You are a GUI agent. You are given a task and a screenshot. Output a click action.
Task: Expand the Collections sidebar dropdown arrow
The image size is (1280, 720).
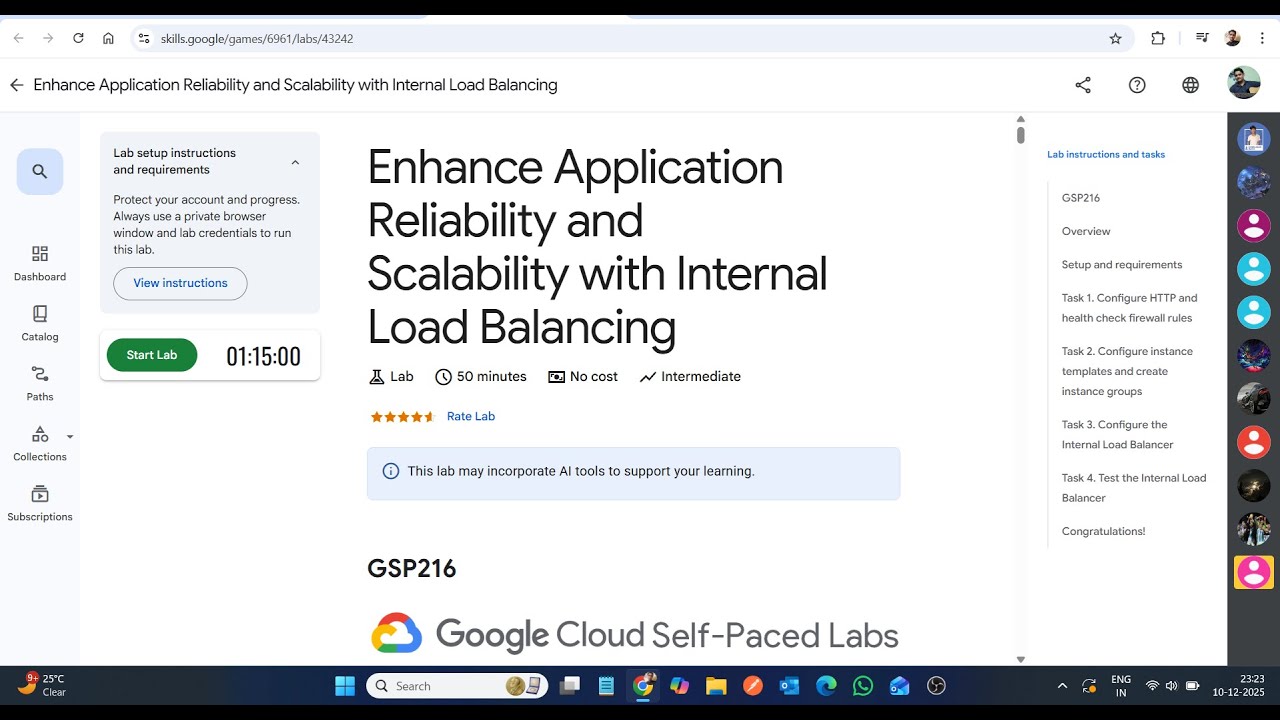pyautogui.click(x=70, y=437)
